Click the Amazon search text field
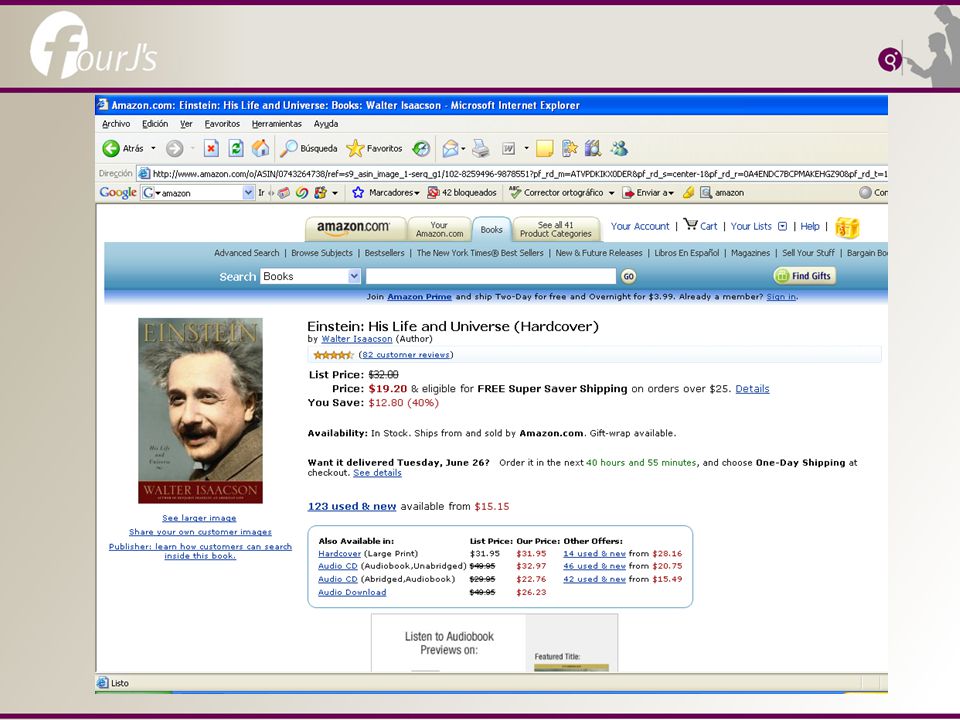Screen dimensions: 960x720 (x=491, y=276)
